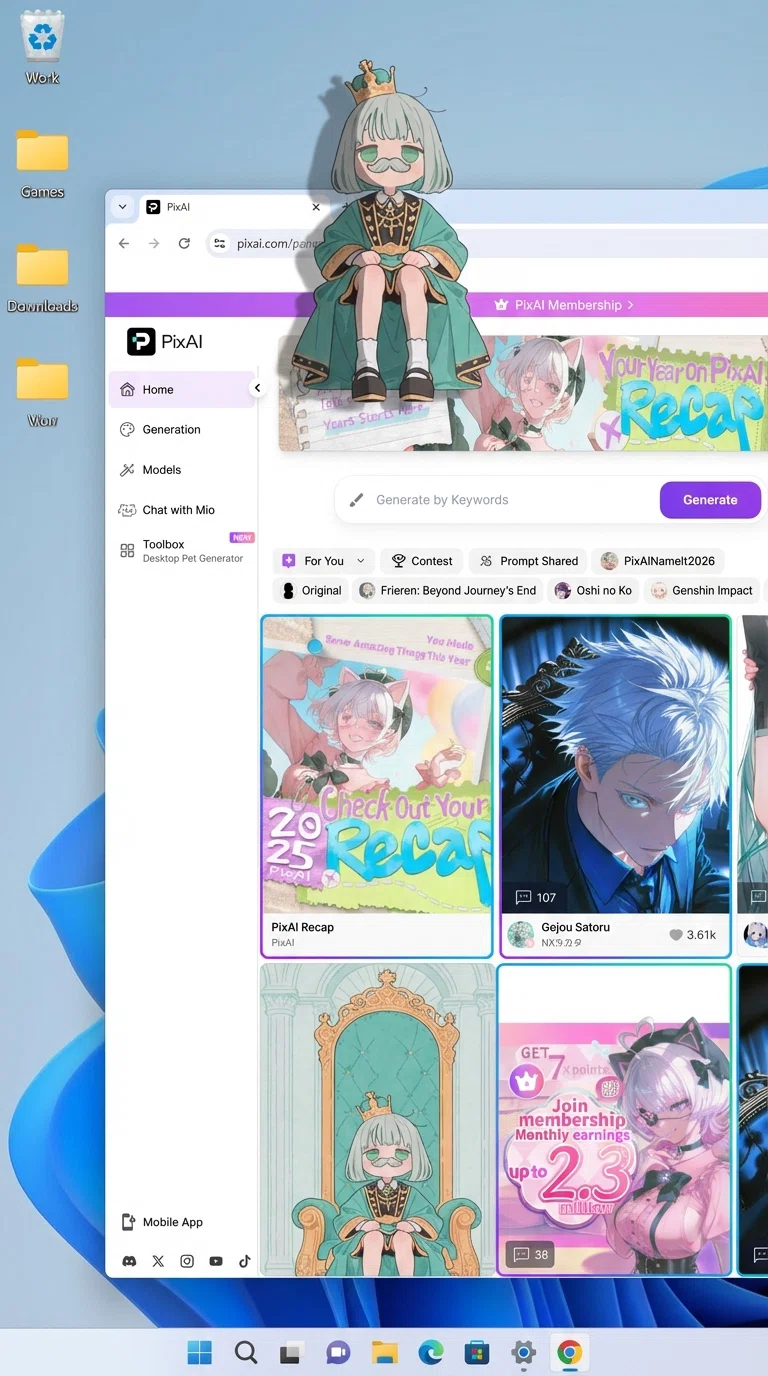Open Microsoft Edge on taskbar
768x1376 pixels.
point(431,1353)
